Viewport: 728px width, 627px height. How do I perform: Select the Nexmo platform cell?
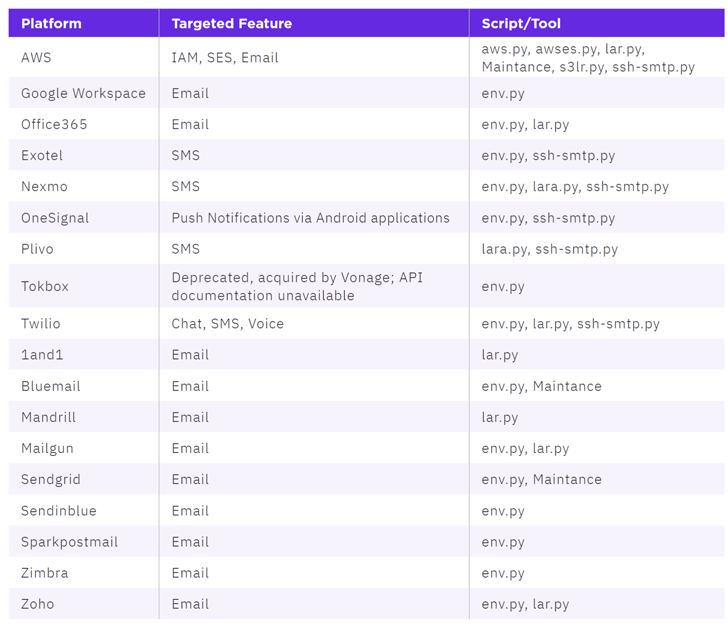pos(42,186)
